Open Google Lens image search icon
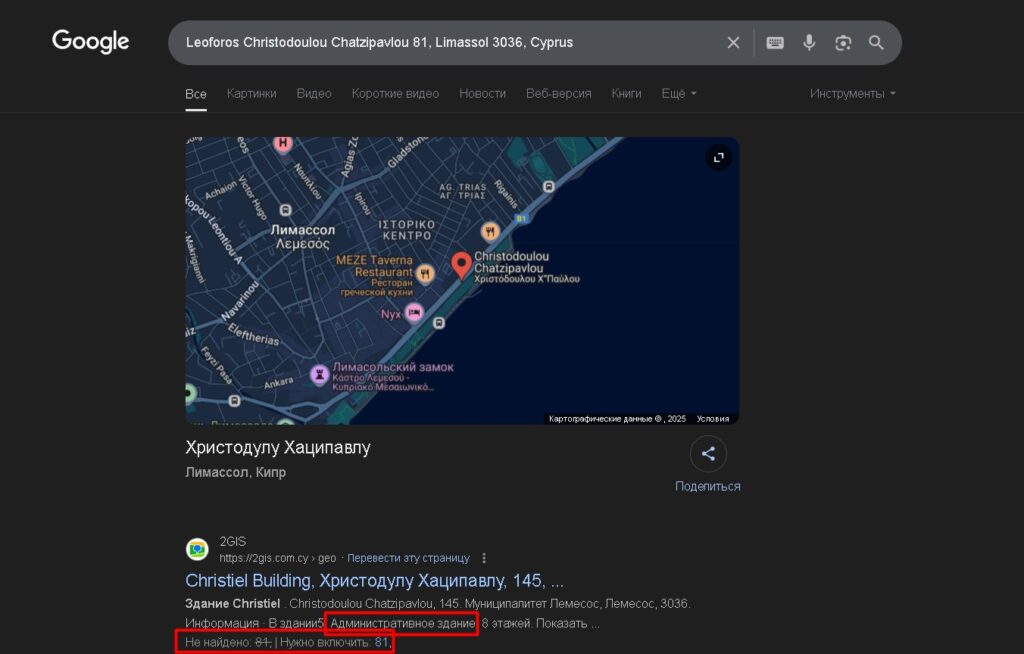This screenshot has height=654, width=1024. 842,43
